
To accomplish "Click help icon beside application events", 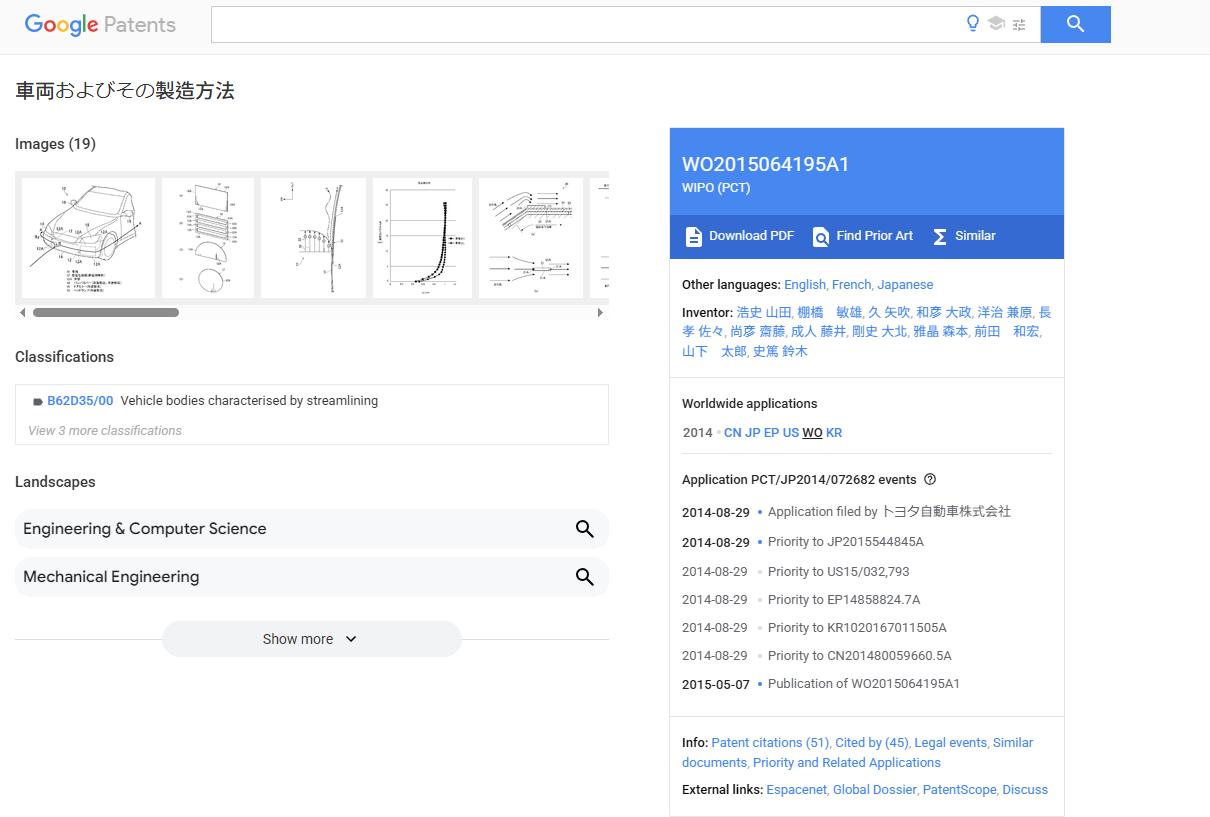I will [930, 479].
